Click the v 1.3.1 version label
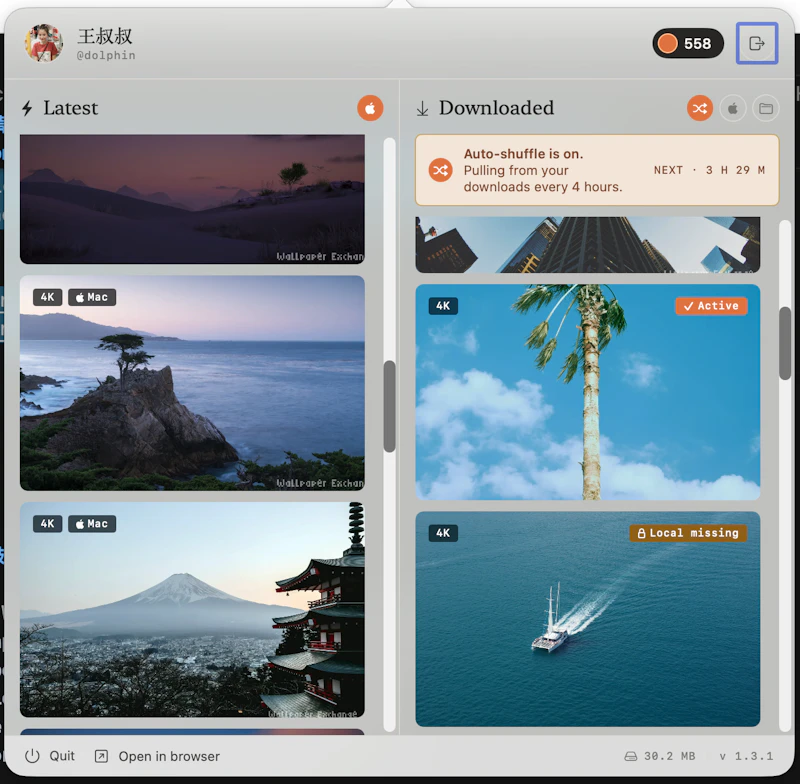Viewport: 800px width, 784px height. (x=746, y=756)
